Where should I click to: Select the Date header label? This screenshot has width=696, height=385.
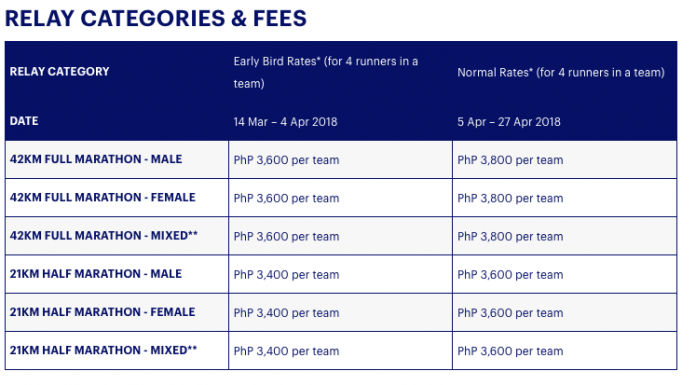tap(24, 121)
